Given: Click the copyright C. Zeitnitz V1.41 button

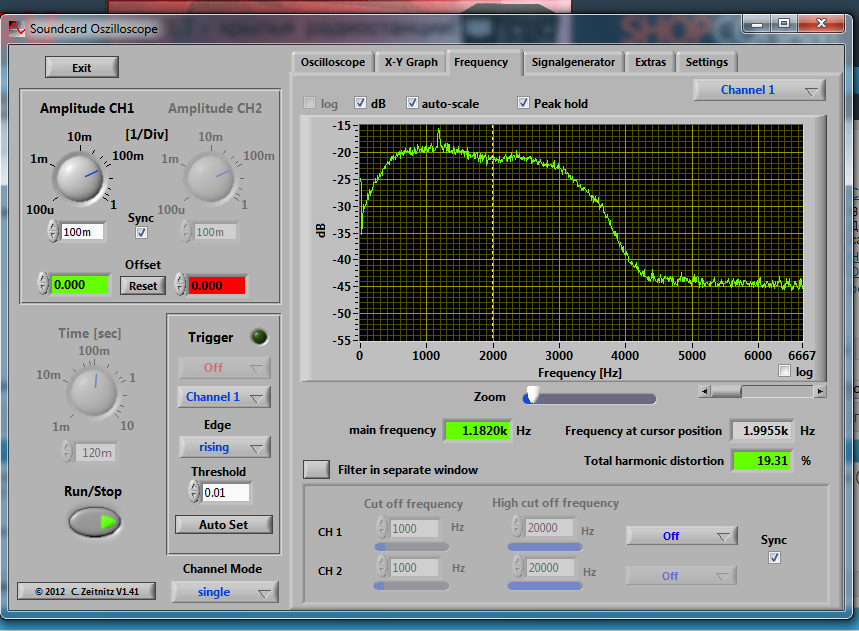Looking at the screenshot, I should tap(87, 591).
